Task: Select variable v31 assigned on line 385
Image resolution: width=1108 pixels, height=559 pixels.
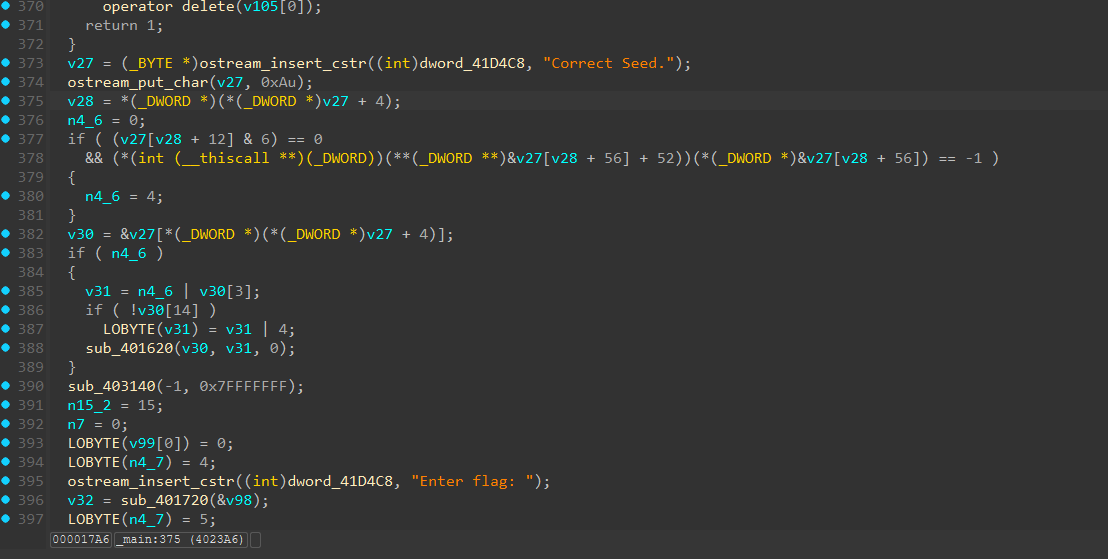Action: point(98,291)
